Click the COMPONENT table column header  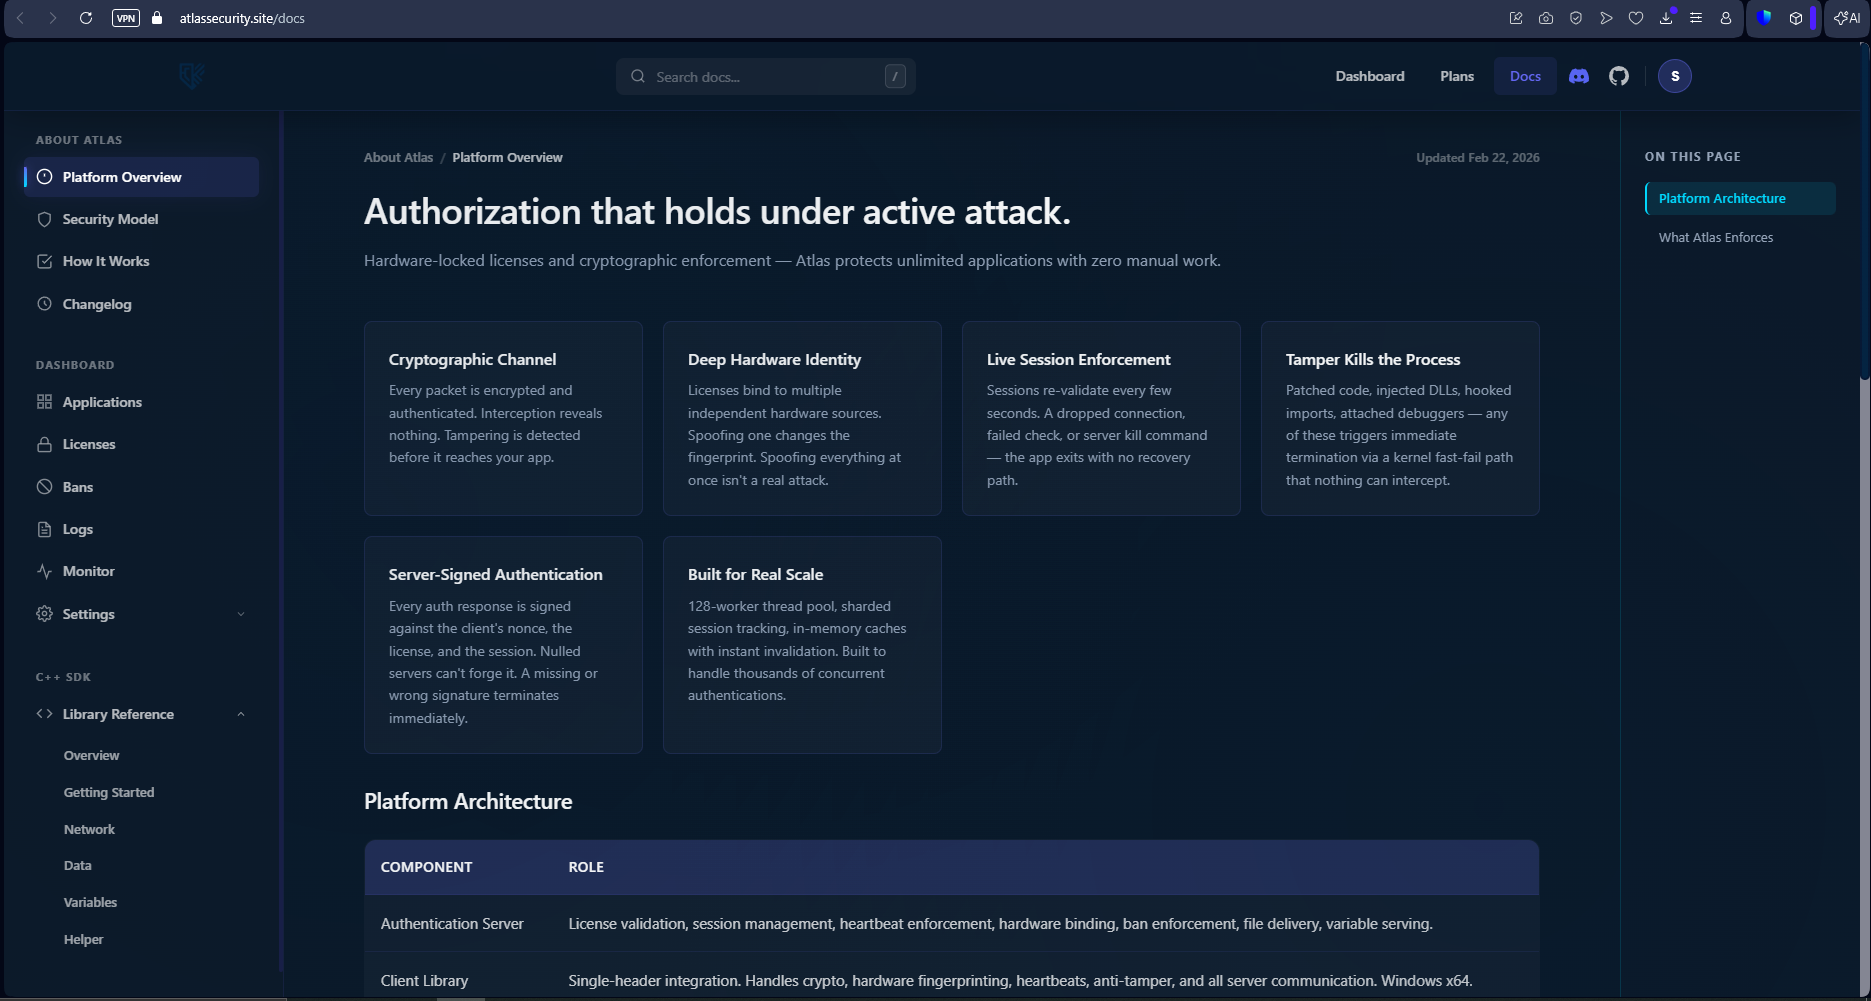click(426, 867)
